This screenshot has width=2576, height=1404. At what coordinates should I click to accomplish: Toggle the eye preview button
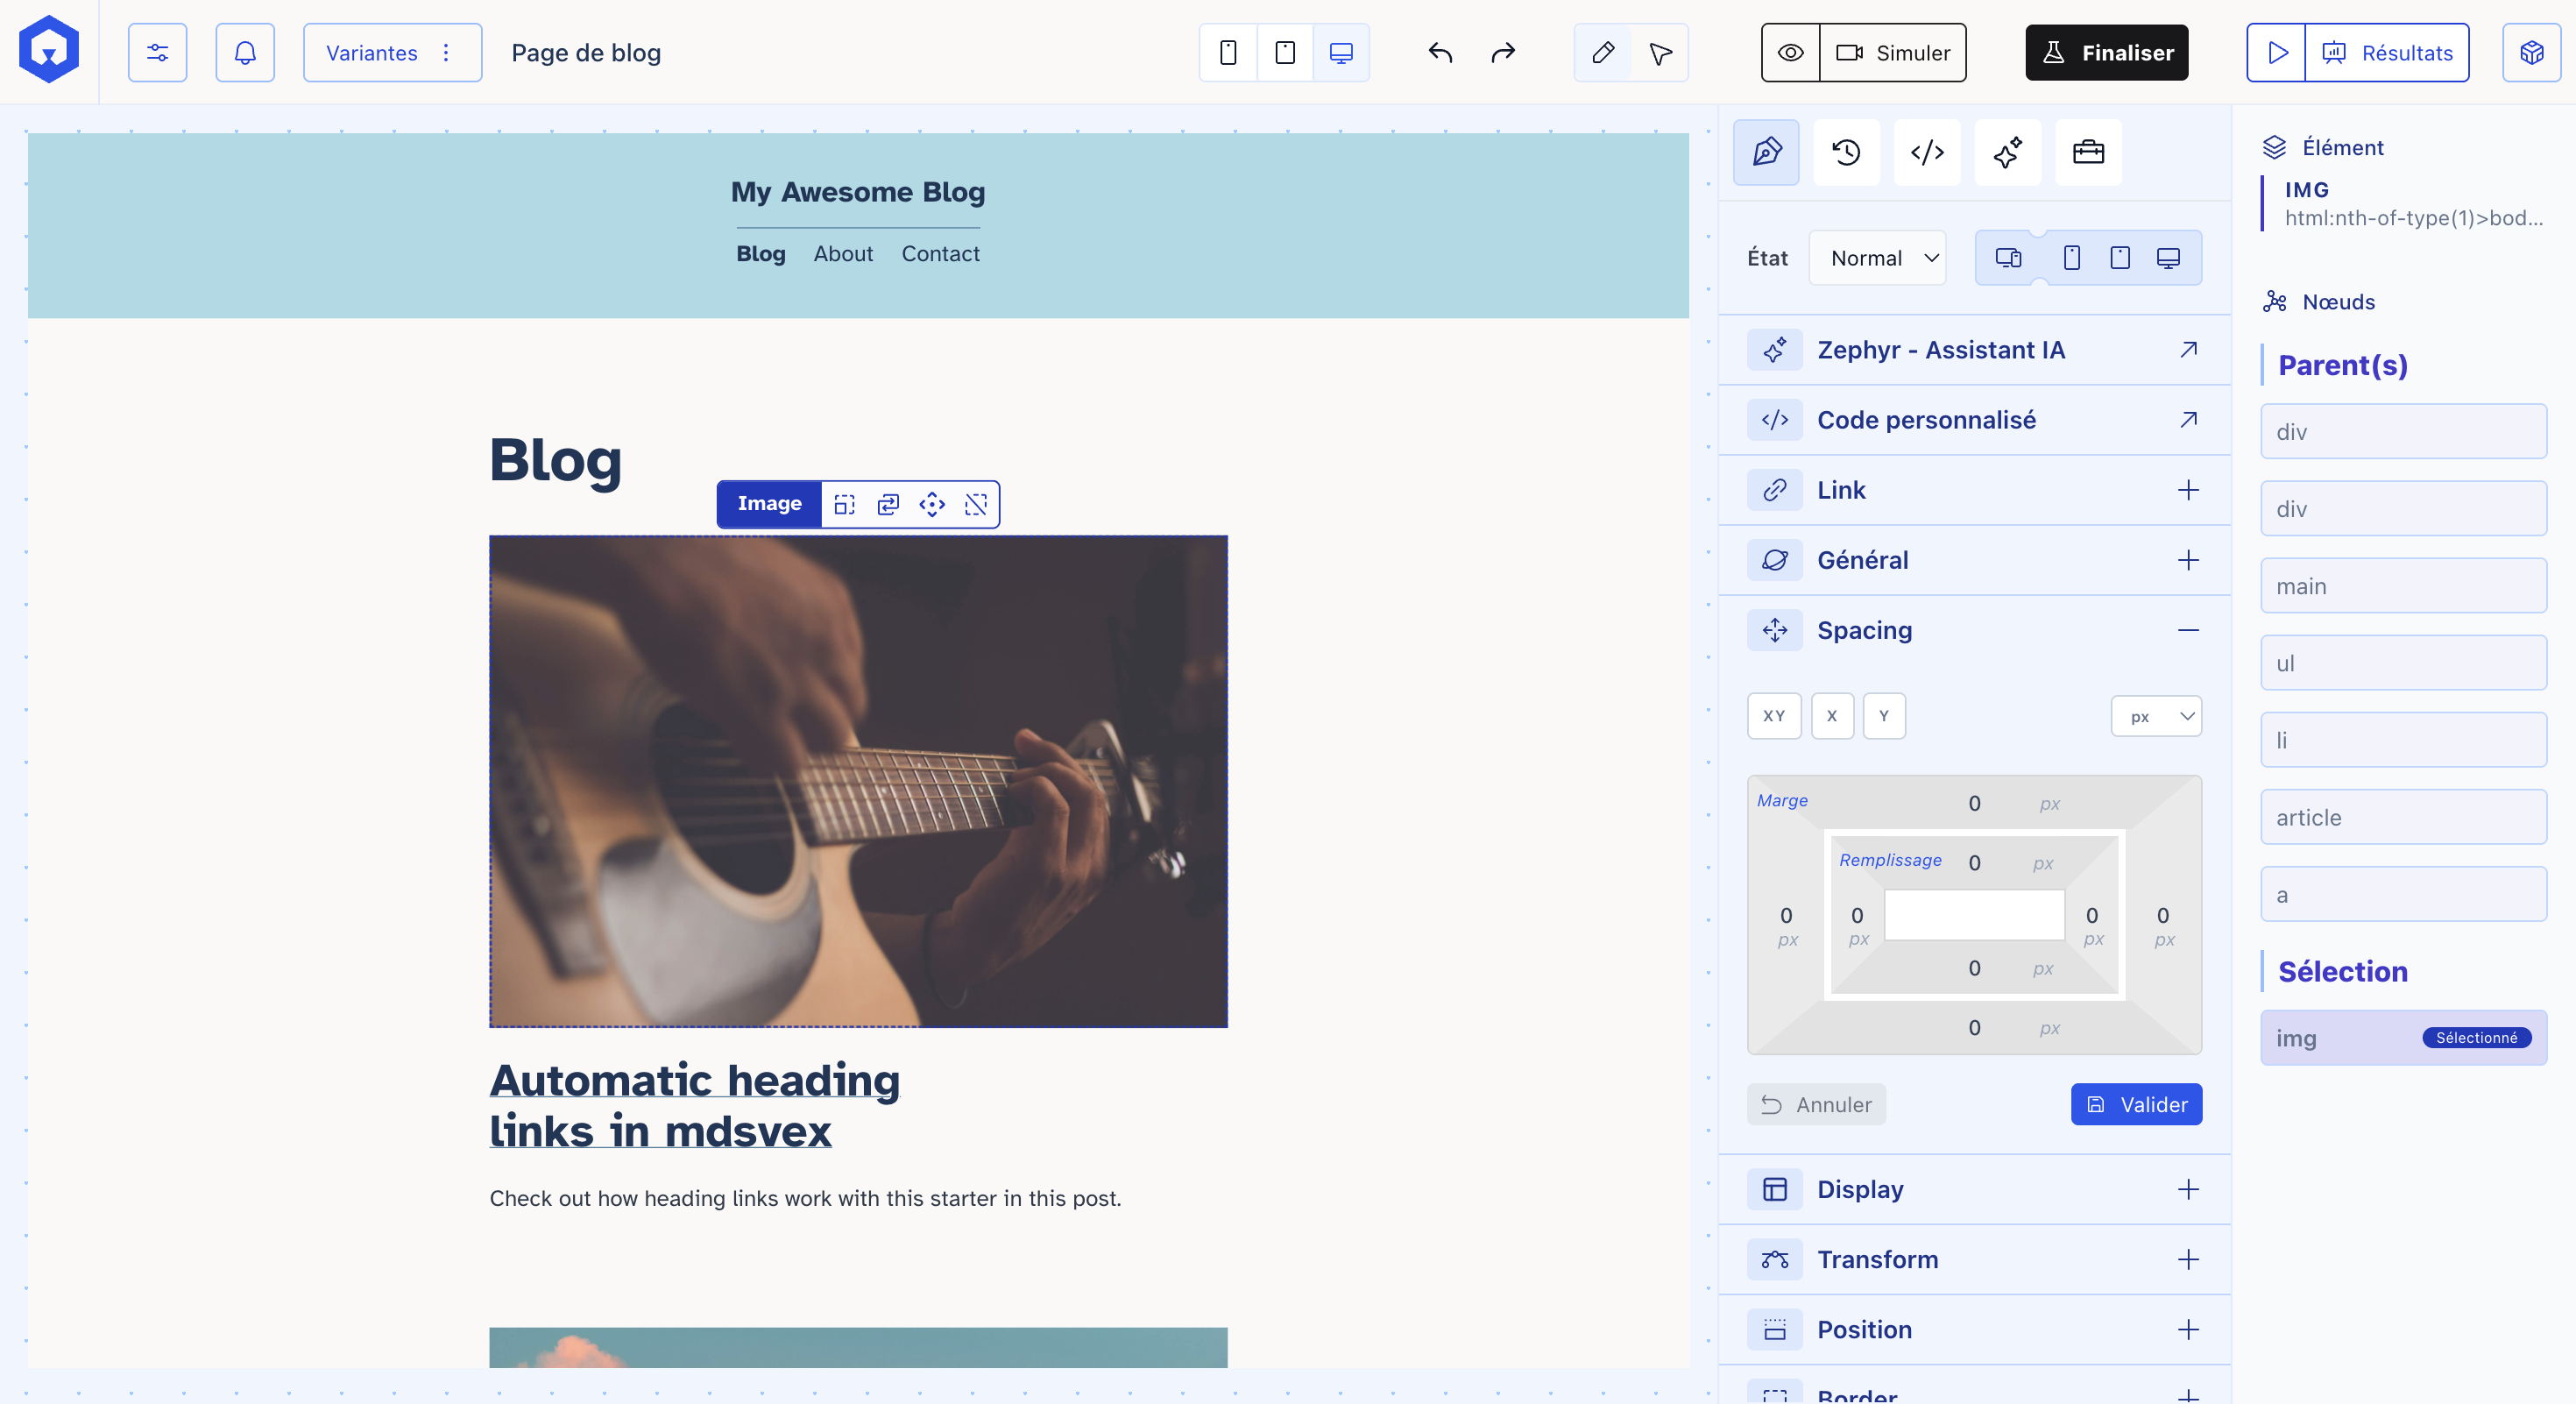(1790, 53)
